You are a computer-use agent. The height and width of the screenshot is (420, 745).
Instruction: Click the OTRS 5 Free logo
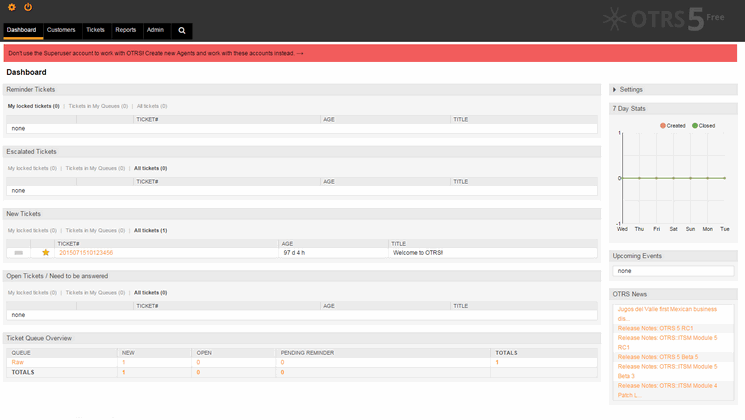pyautogui.click(x=664, y=19)
